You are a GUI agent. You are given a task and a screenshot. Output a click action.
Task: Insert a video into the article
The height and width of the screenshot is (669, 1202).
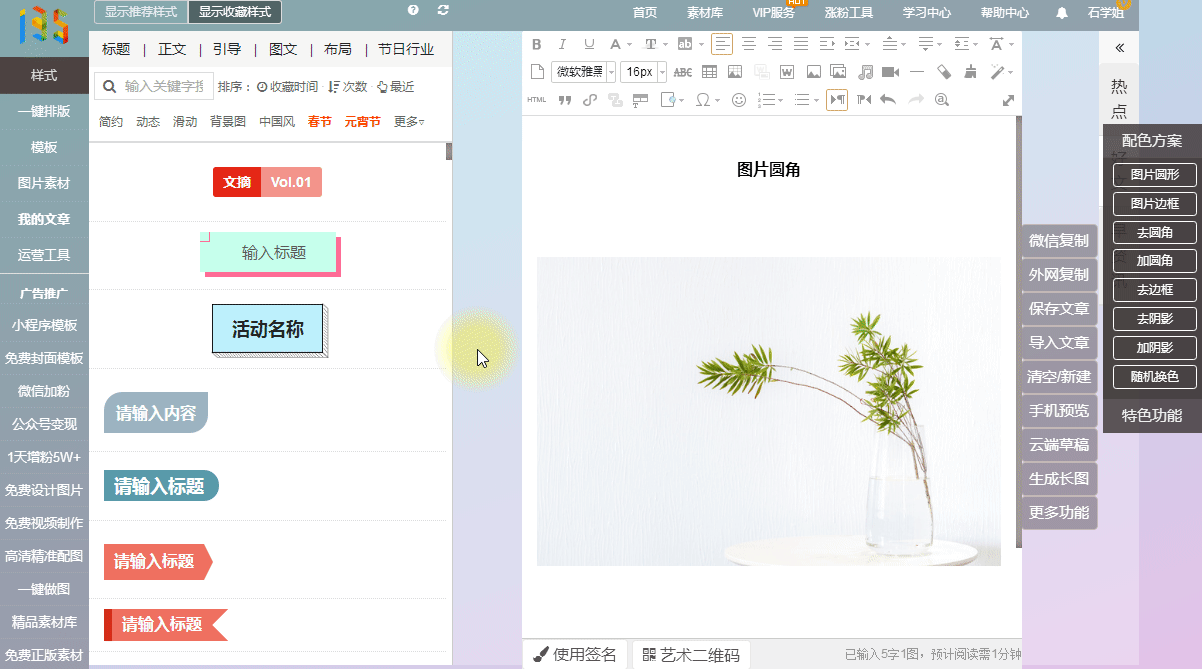[x=889, y=72]
